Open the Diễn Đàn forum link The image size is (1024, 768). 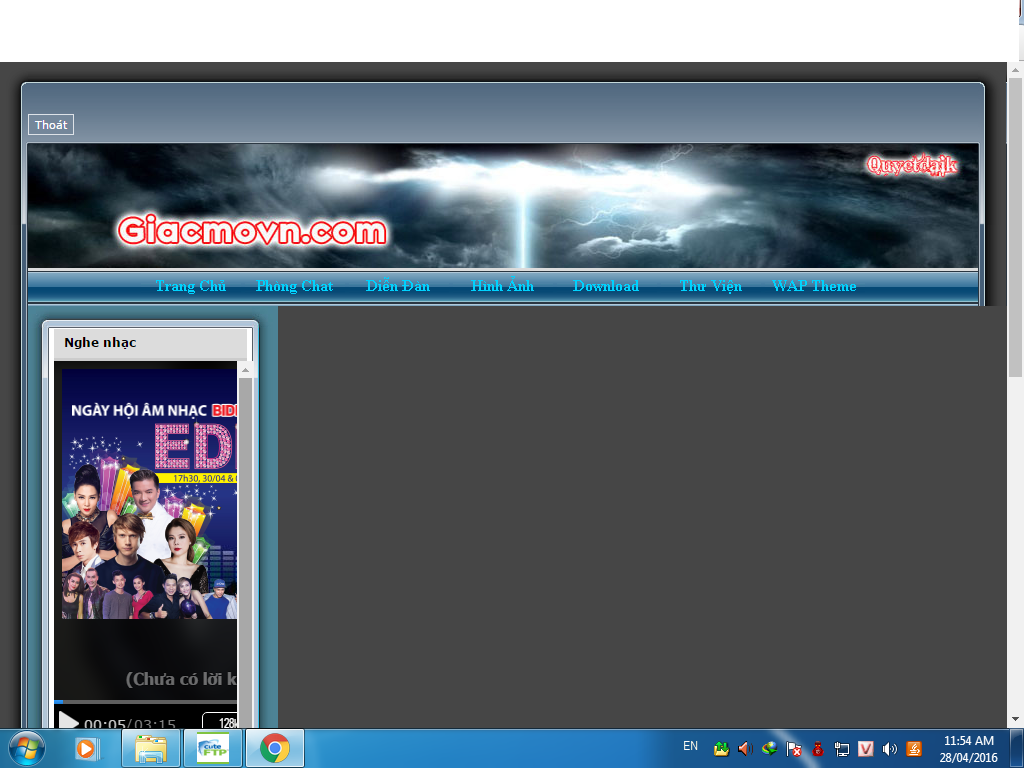click(x=398, y=286)
